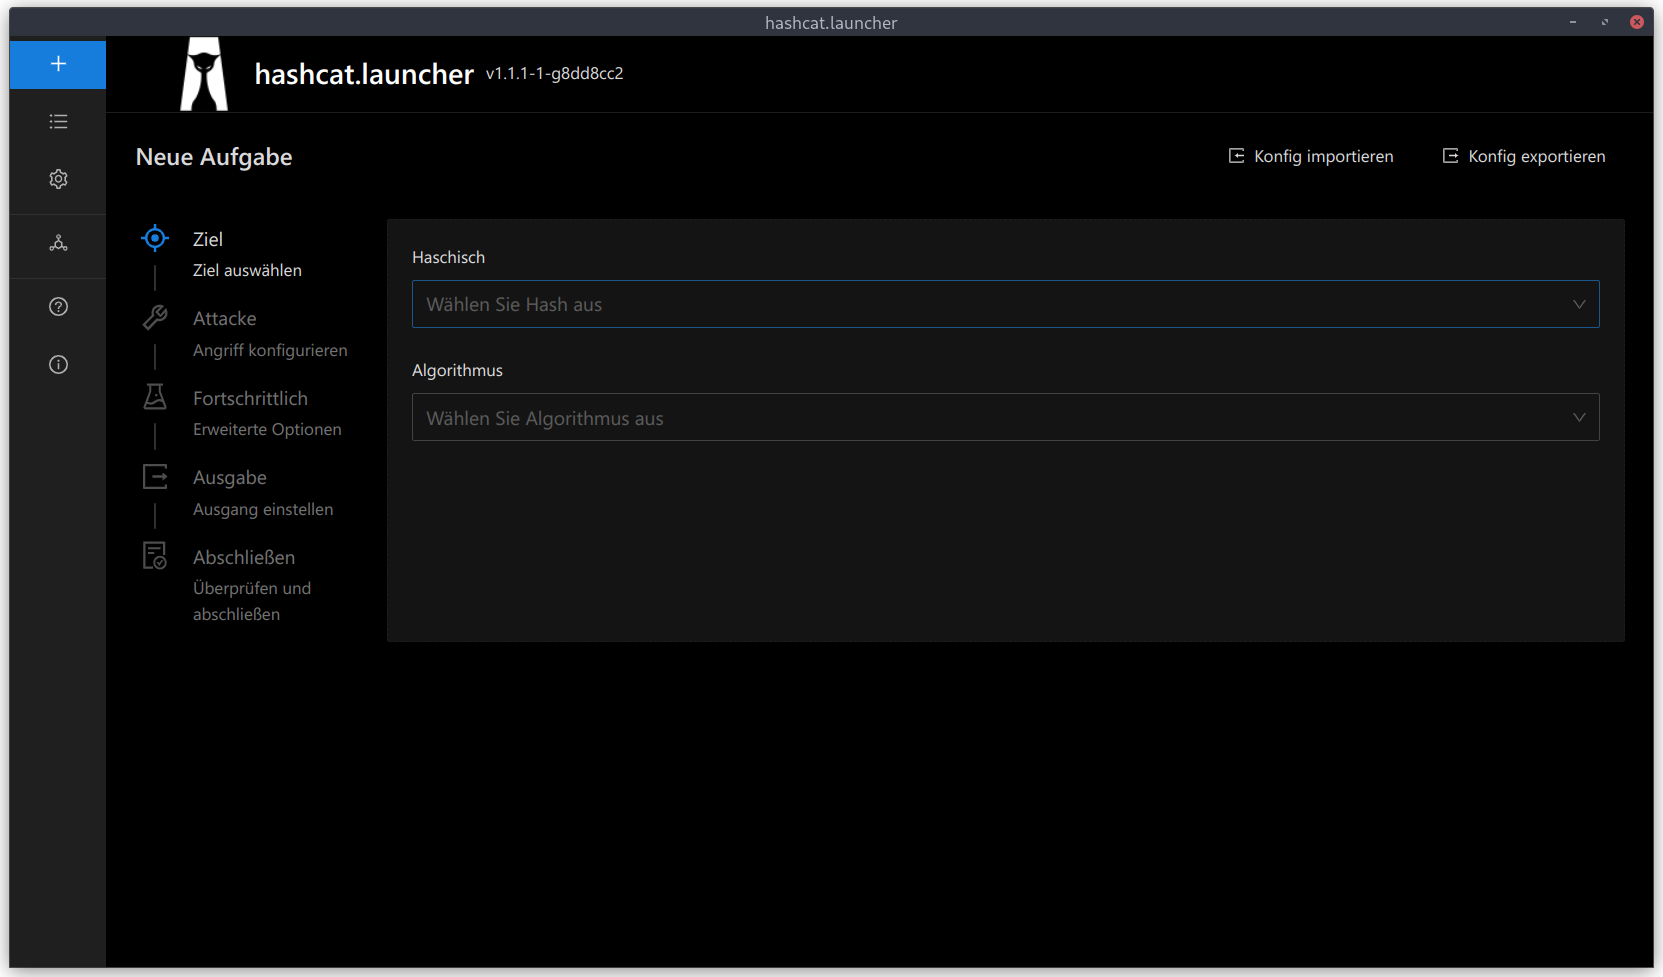Open the 'Wählen Sie Algorithmus aus' dropdown
1663x977 pixels.
tap(1005, 417)
